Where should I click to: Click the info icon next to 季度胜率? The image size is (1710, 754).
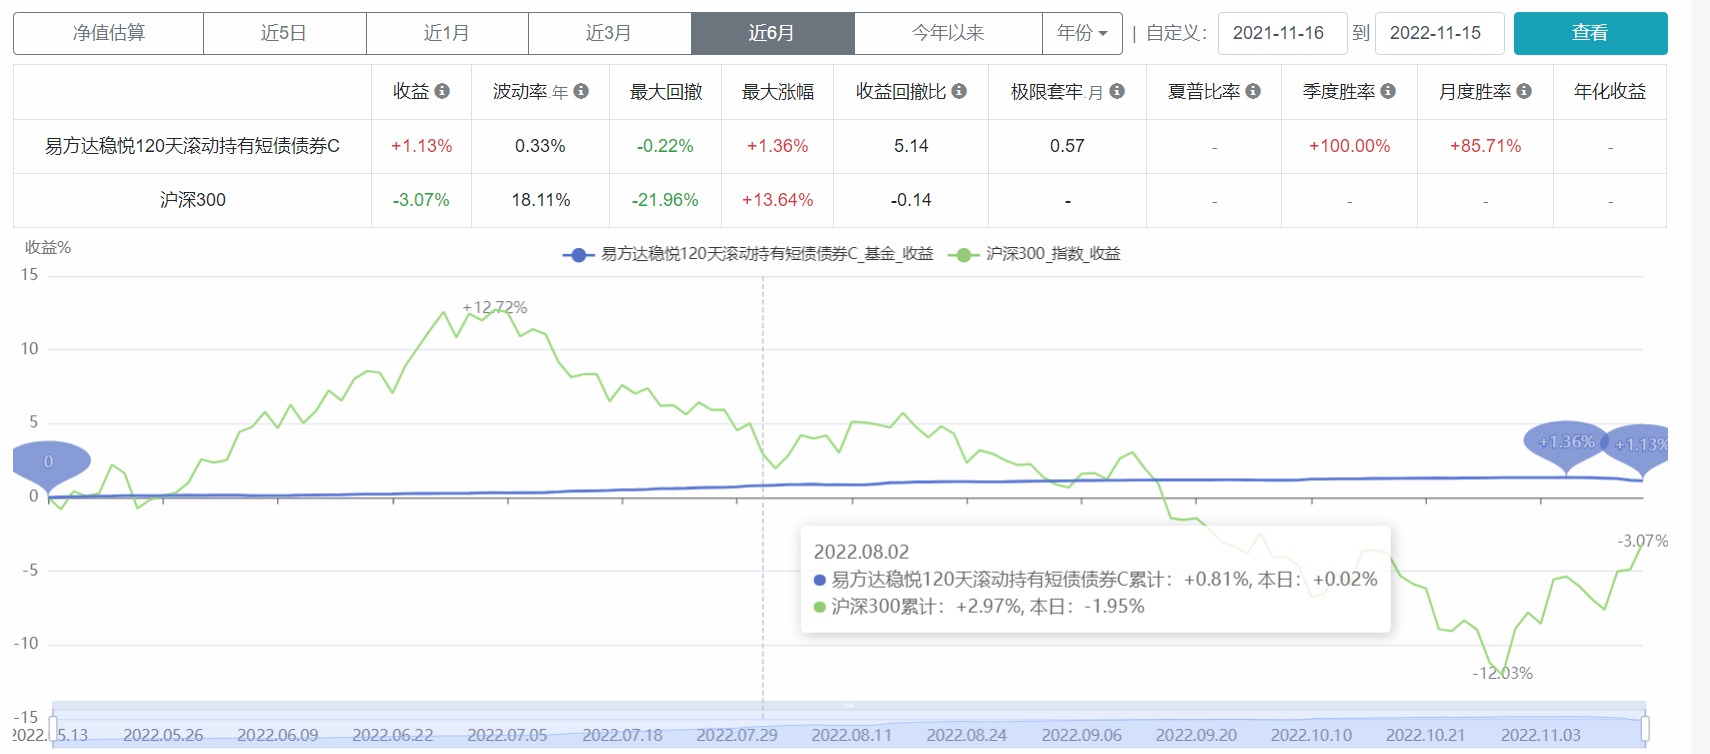(1388, 91)
